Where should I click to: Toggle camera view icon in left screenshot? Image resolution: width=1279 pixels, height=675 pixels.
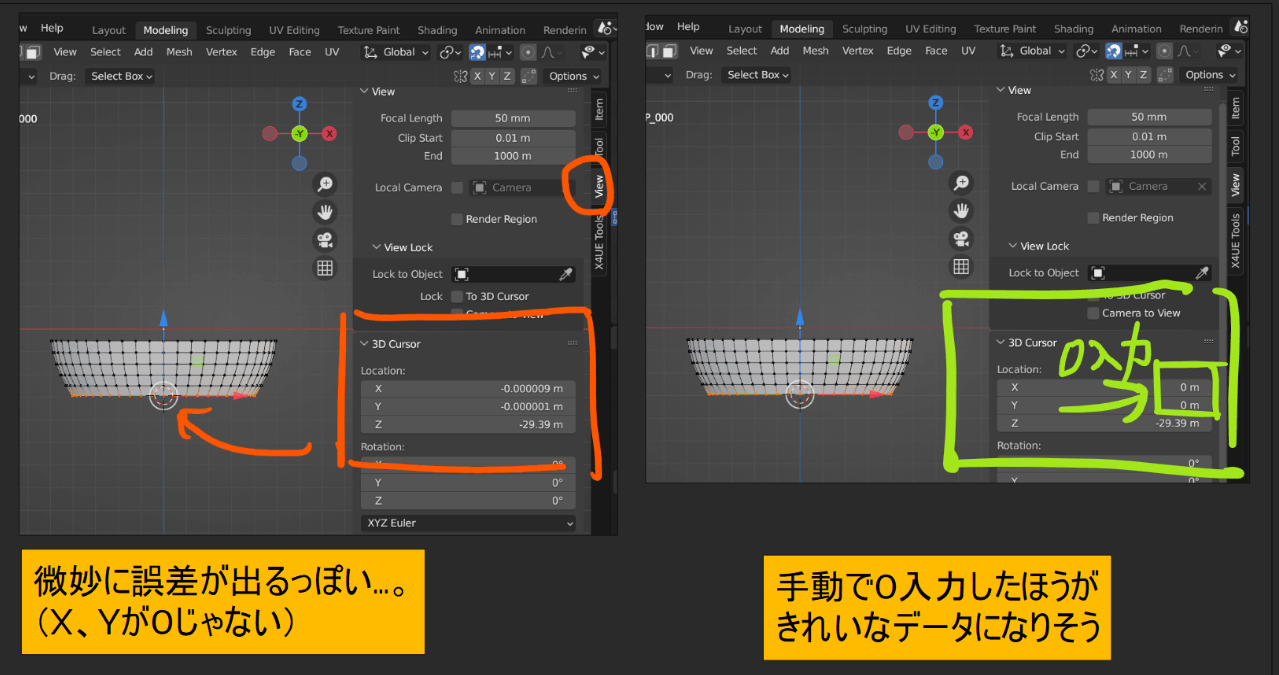[x=325, y=240]
